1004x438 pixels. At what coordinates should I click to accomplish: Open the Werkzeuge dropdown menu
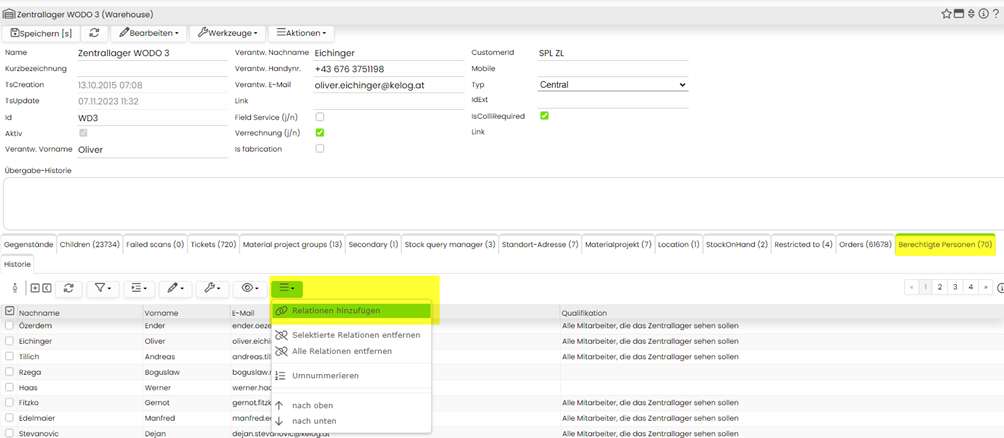(x=227, y=33)
